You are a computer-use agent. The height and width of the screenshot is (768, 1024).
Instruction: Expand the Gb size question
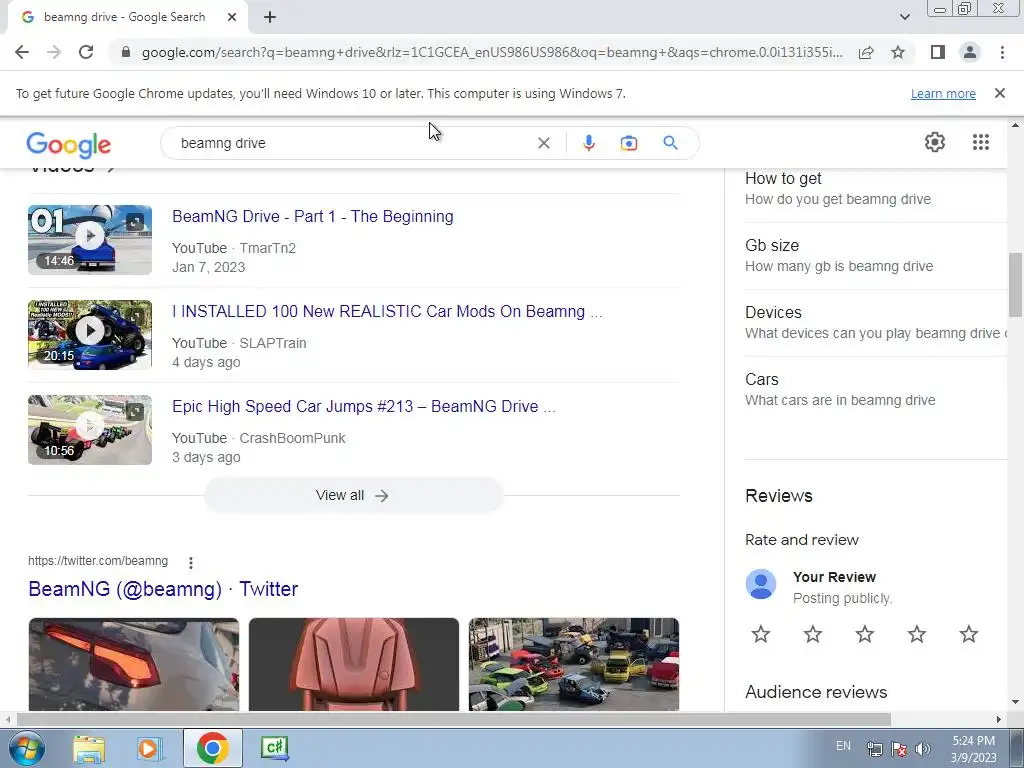876,256
